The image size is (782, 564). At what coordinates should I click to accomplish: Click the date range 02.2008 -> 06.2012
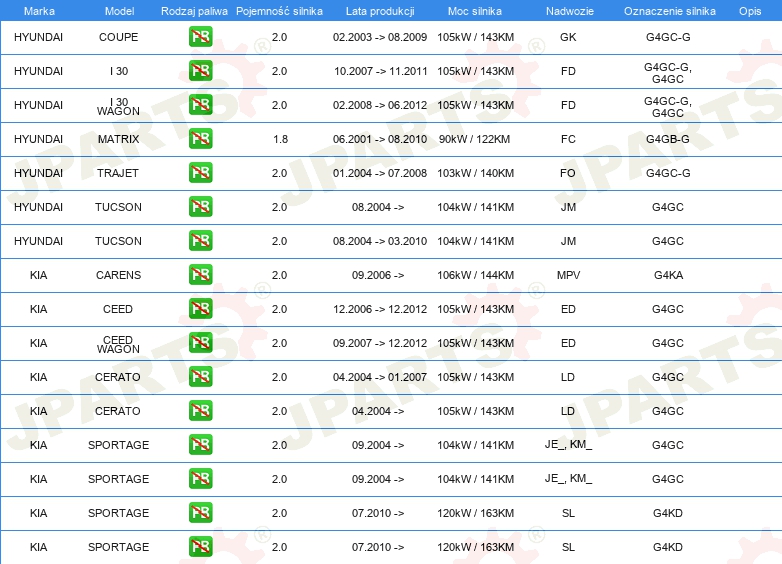(x=380, y=105)
